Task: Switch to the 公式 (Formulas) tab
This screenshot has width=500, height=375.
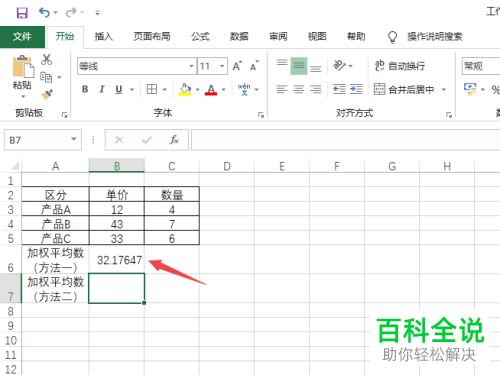Action: pyautogui.click(x=200, y=36)
